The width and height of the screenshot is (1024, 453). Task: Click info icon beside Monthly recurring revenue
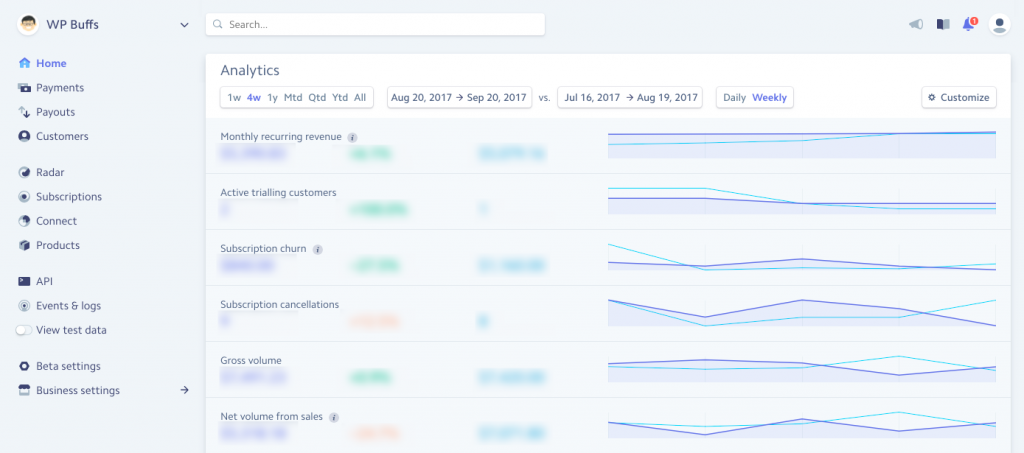352,137
